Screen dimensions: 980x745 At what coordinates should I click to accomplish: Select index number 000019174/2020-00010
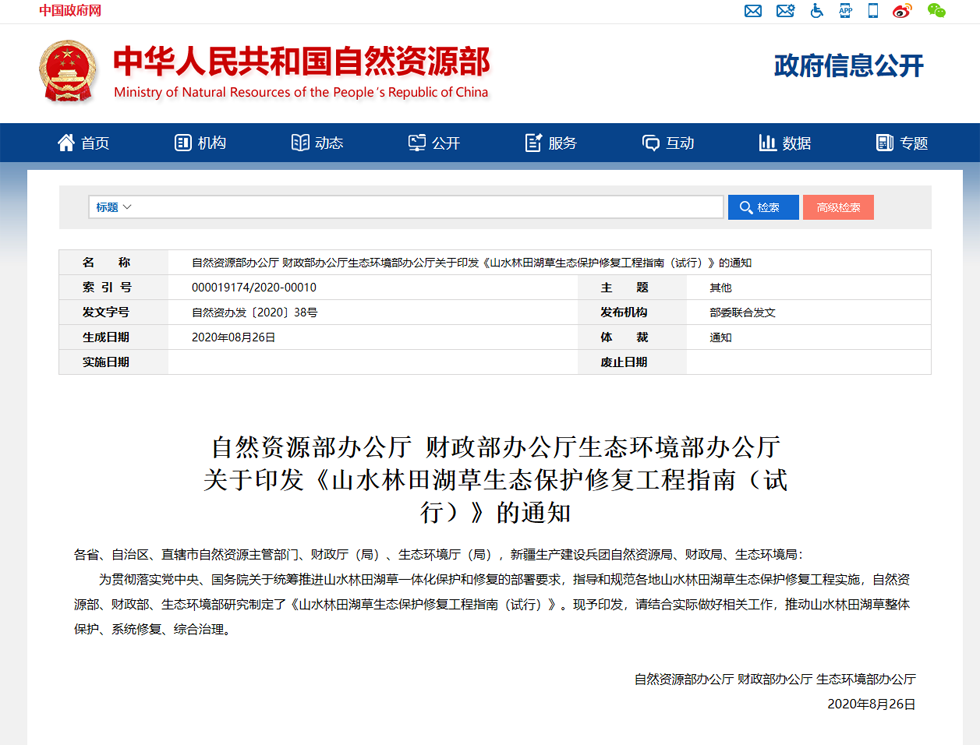click(254, 288)
